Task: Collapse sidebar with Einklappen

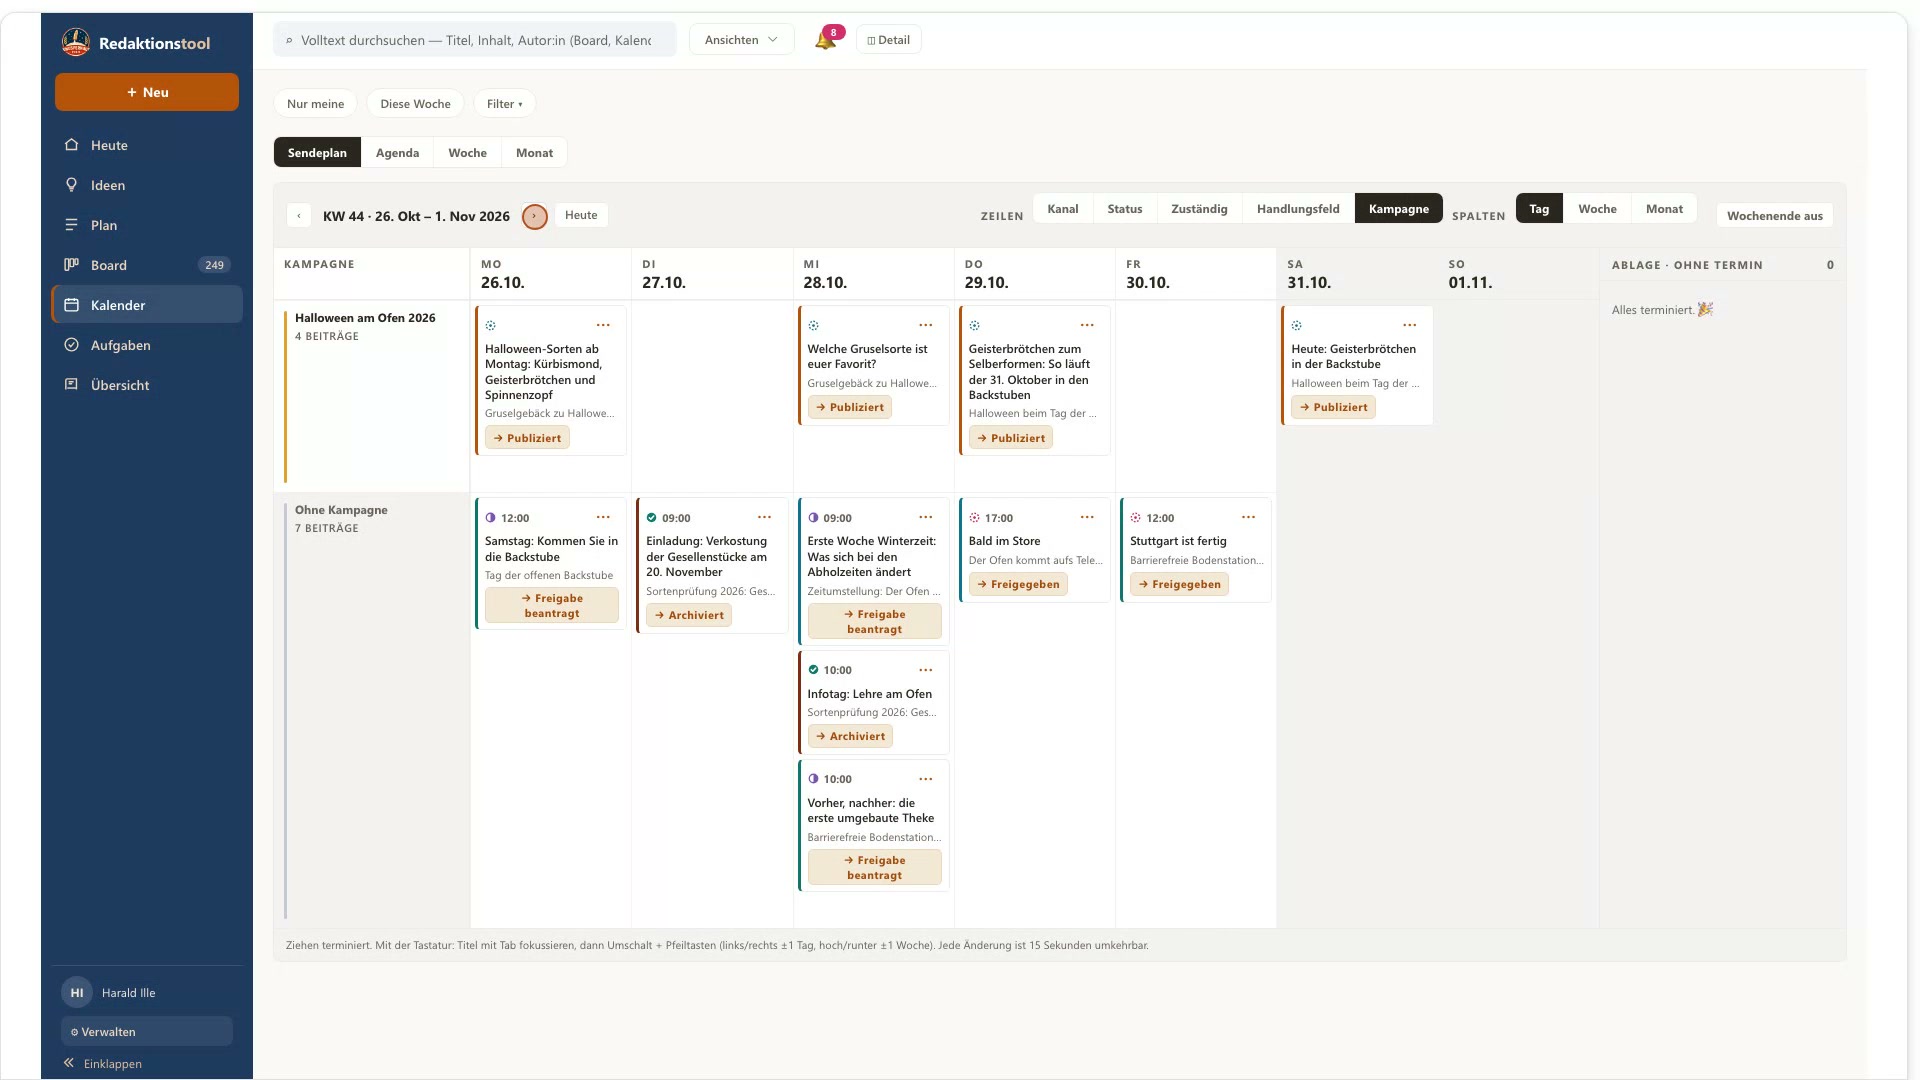Action: click(103, 1063)
